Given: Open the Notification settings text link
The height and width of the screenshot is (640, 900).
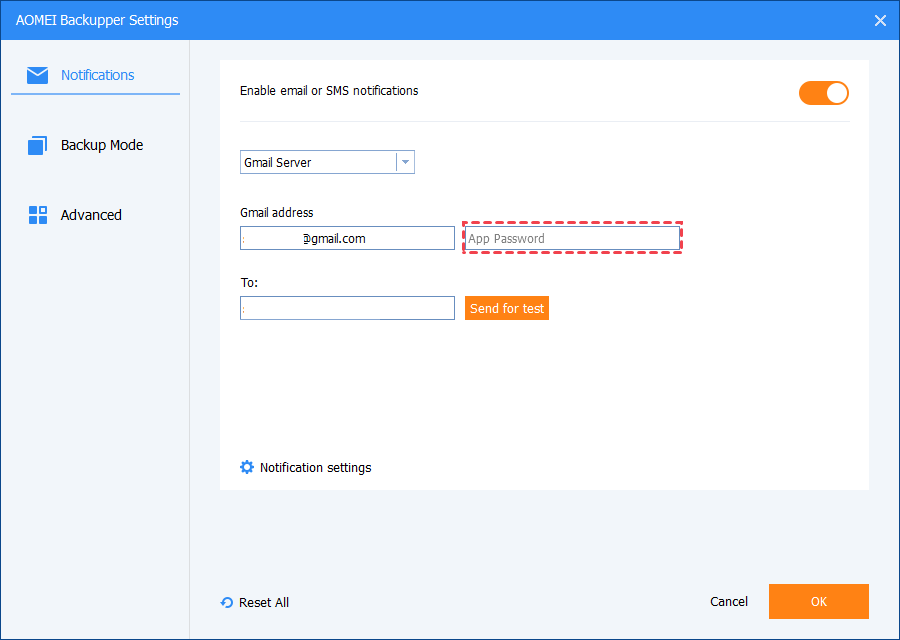Looking at the screenshot, I should coord(315,467).
